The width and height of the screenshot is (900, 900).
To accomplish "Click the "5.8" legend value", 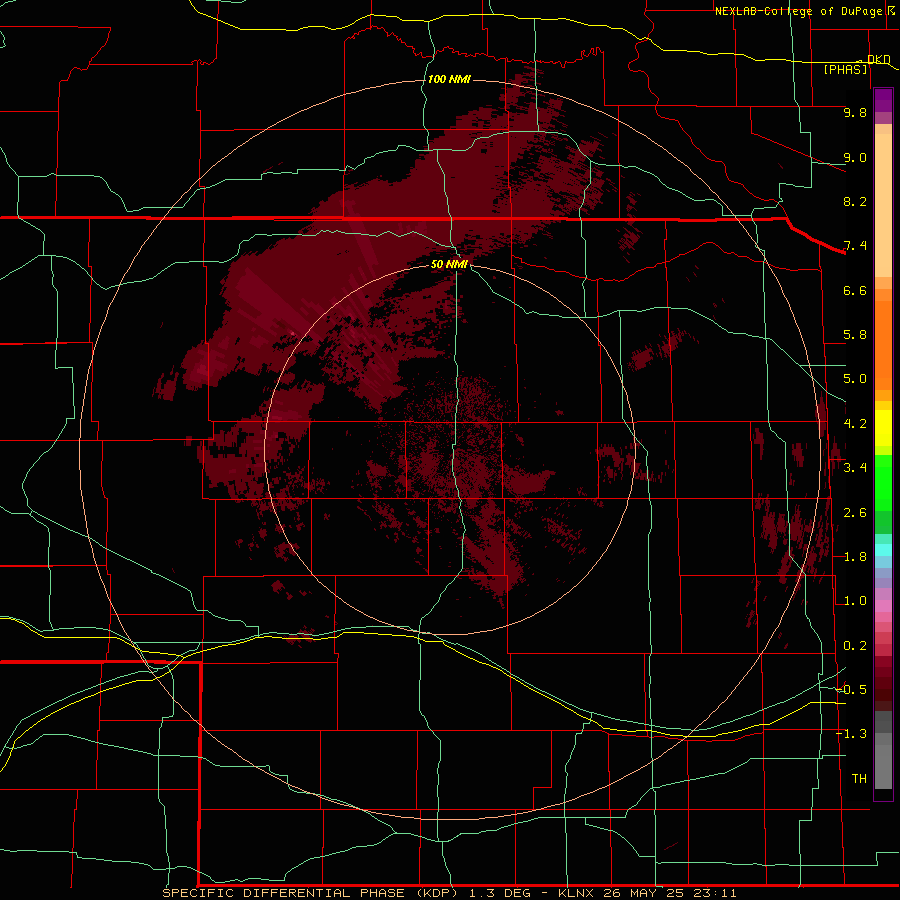I will pos(855,335).
